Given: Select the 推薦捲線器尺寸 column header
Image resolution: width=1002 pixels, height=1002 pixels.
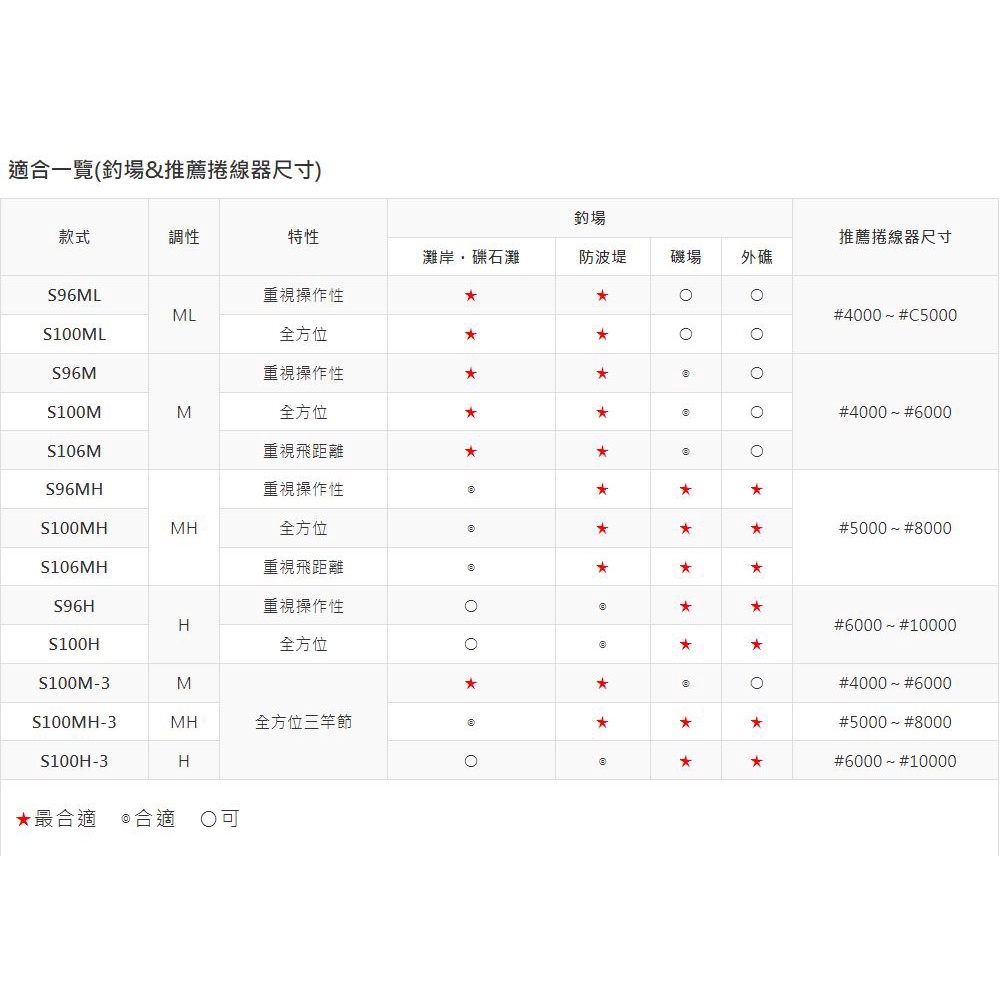Looking at the screenshot, I should point(895,237).
